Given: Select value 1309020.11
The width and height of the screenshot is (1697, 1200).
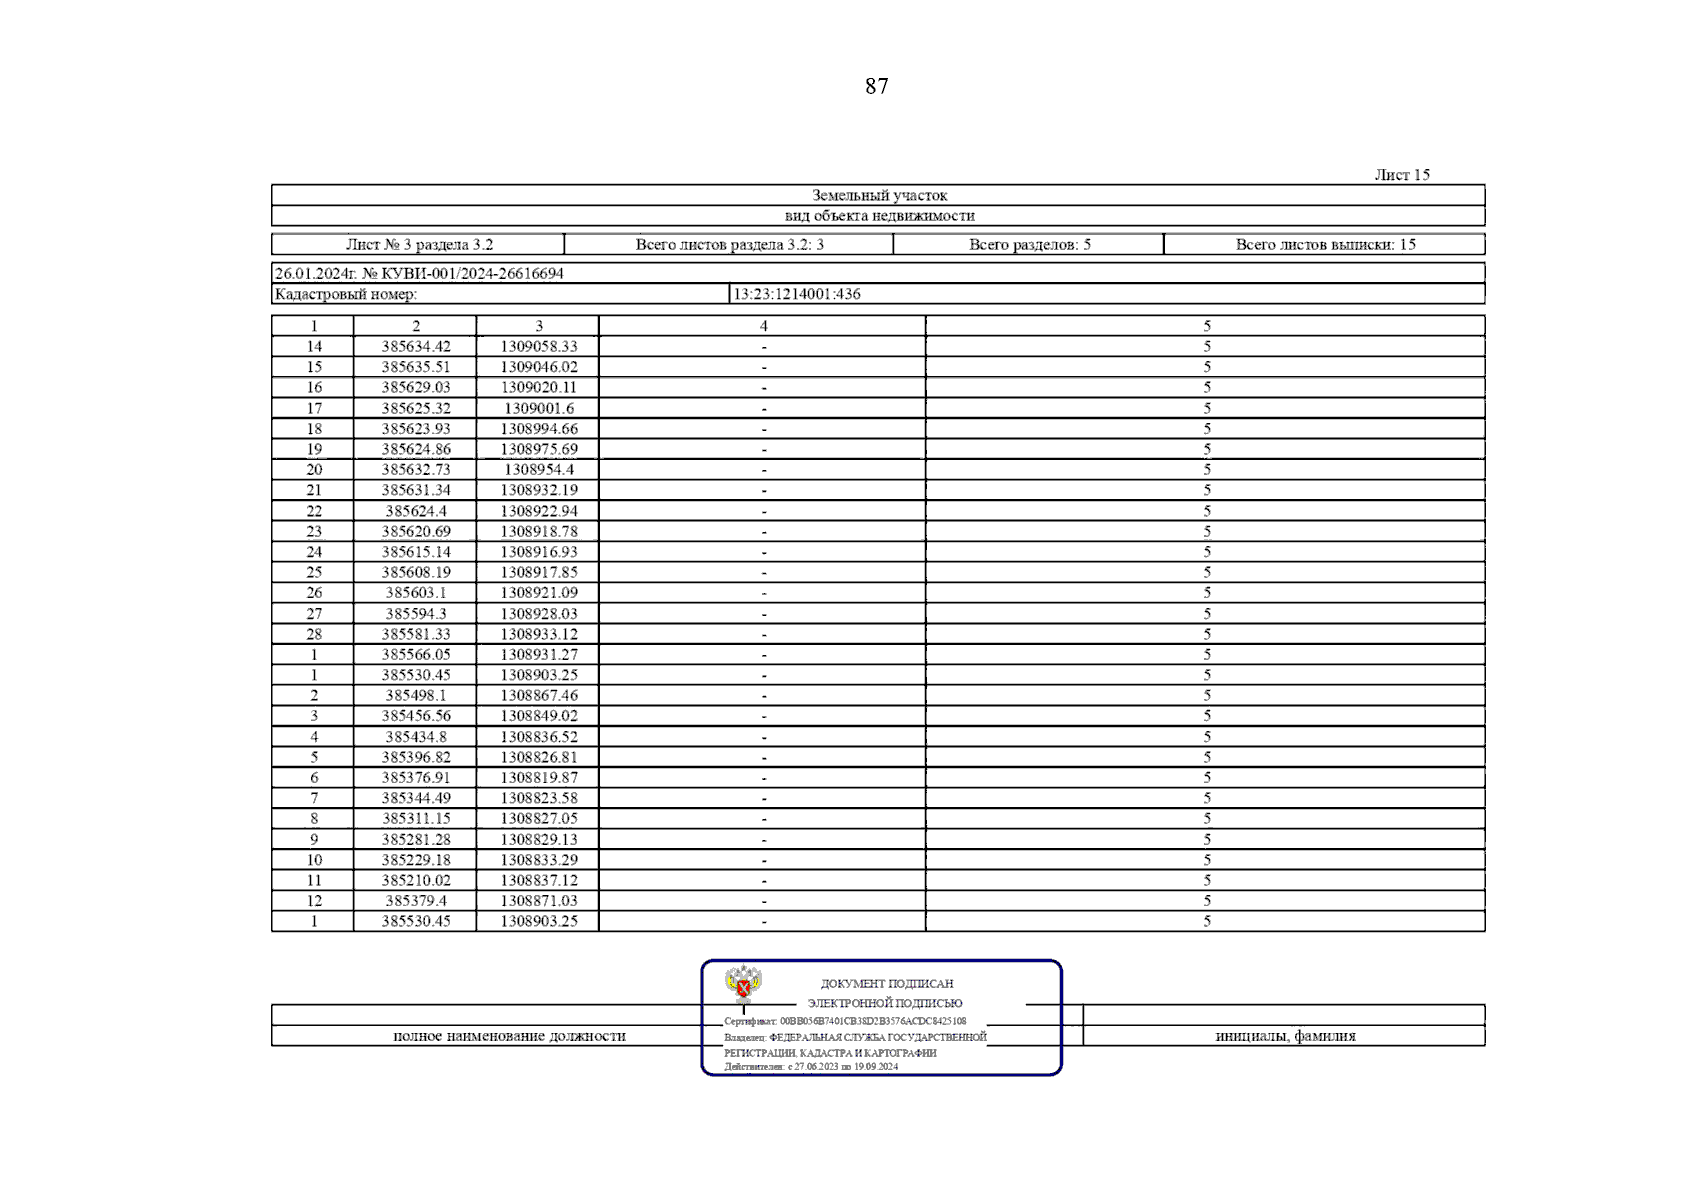Looking at the screenshot, I should [539, 387].
